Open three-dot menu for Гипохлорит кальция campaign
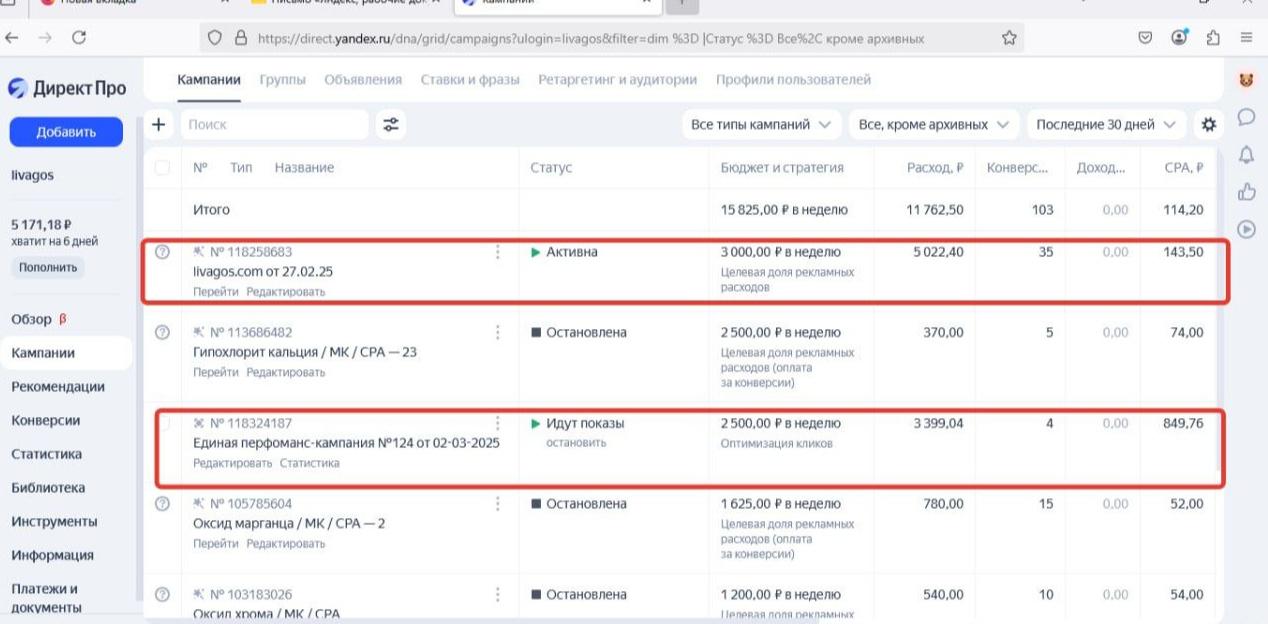Image resolution: width=1268 pixels, height=624 pixels. pyautogui.click(x=498, y=332)
